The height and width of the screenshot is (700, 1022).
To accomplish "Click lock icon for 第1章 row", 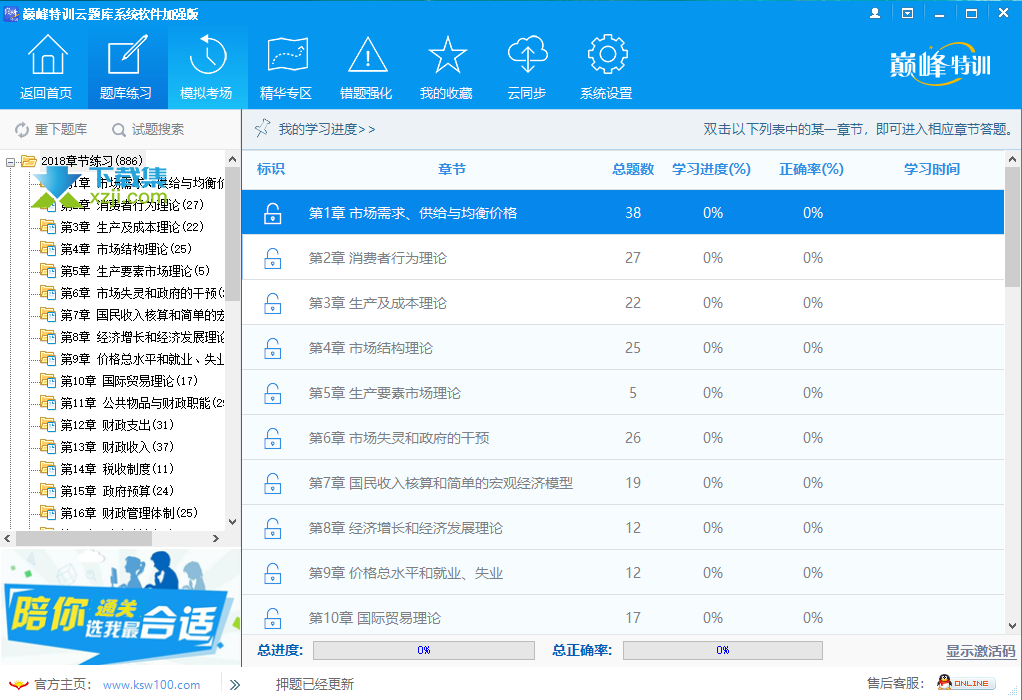I will coord(272,213).
